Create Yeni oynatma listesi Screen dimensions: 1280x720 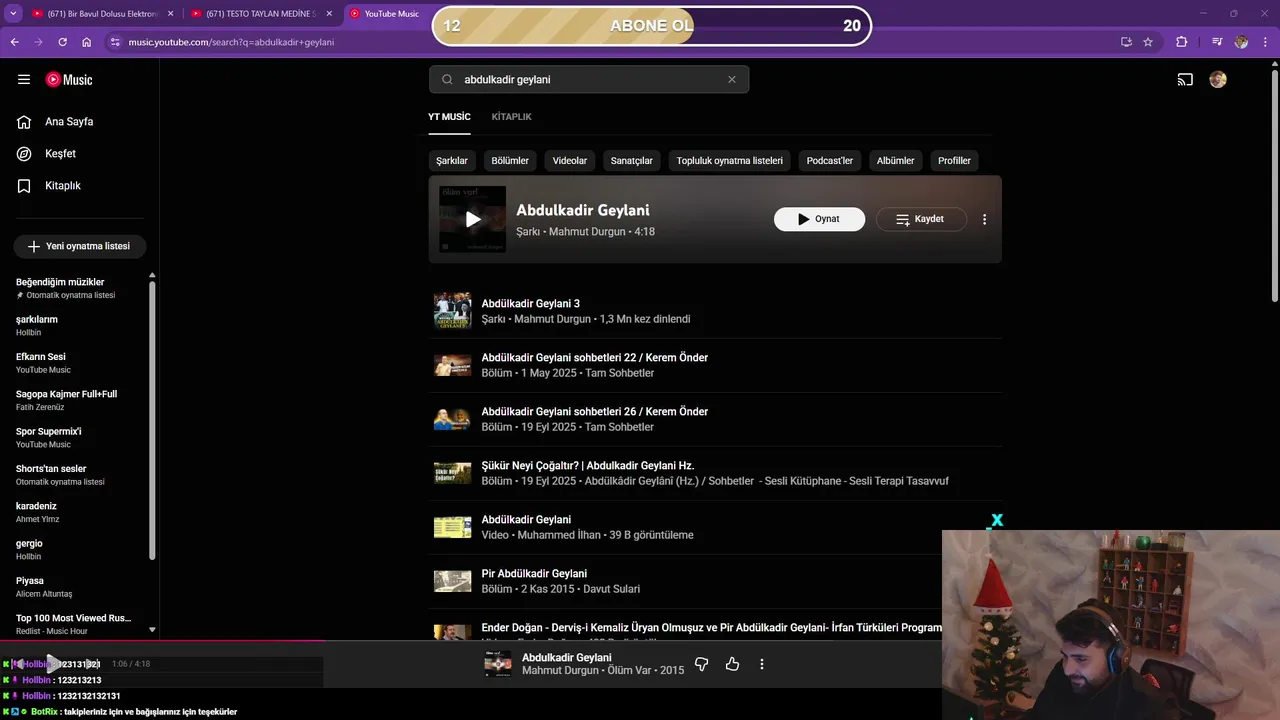(x=79, y=246)
